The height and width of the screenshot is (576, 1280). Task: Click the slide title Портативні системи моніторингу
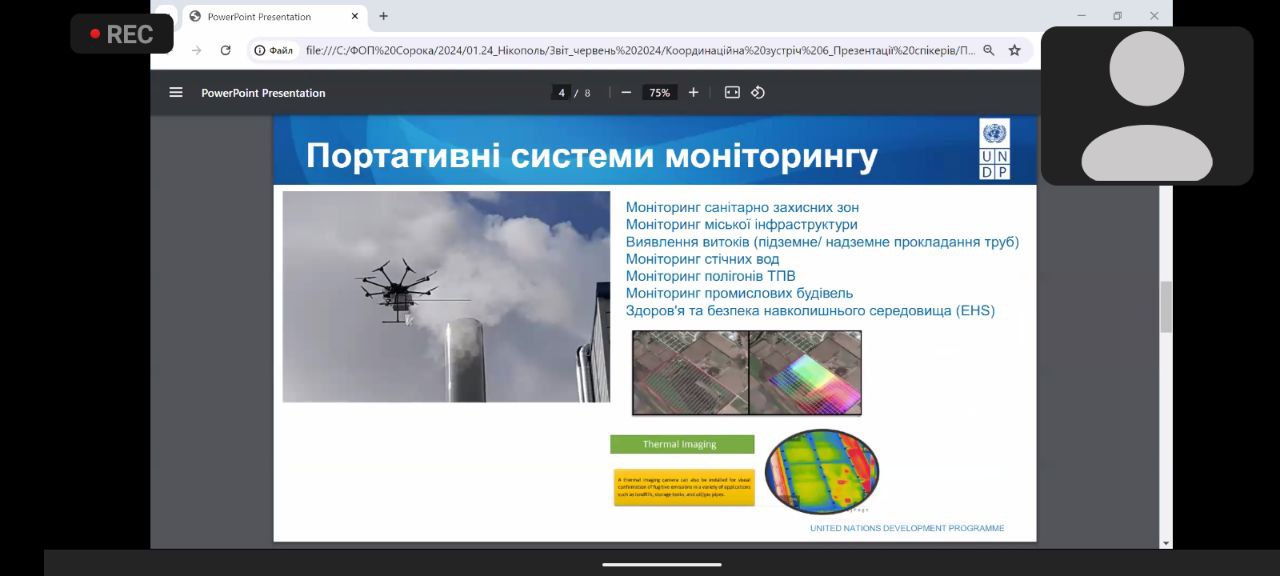tap(592, 156)
